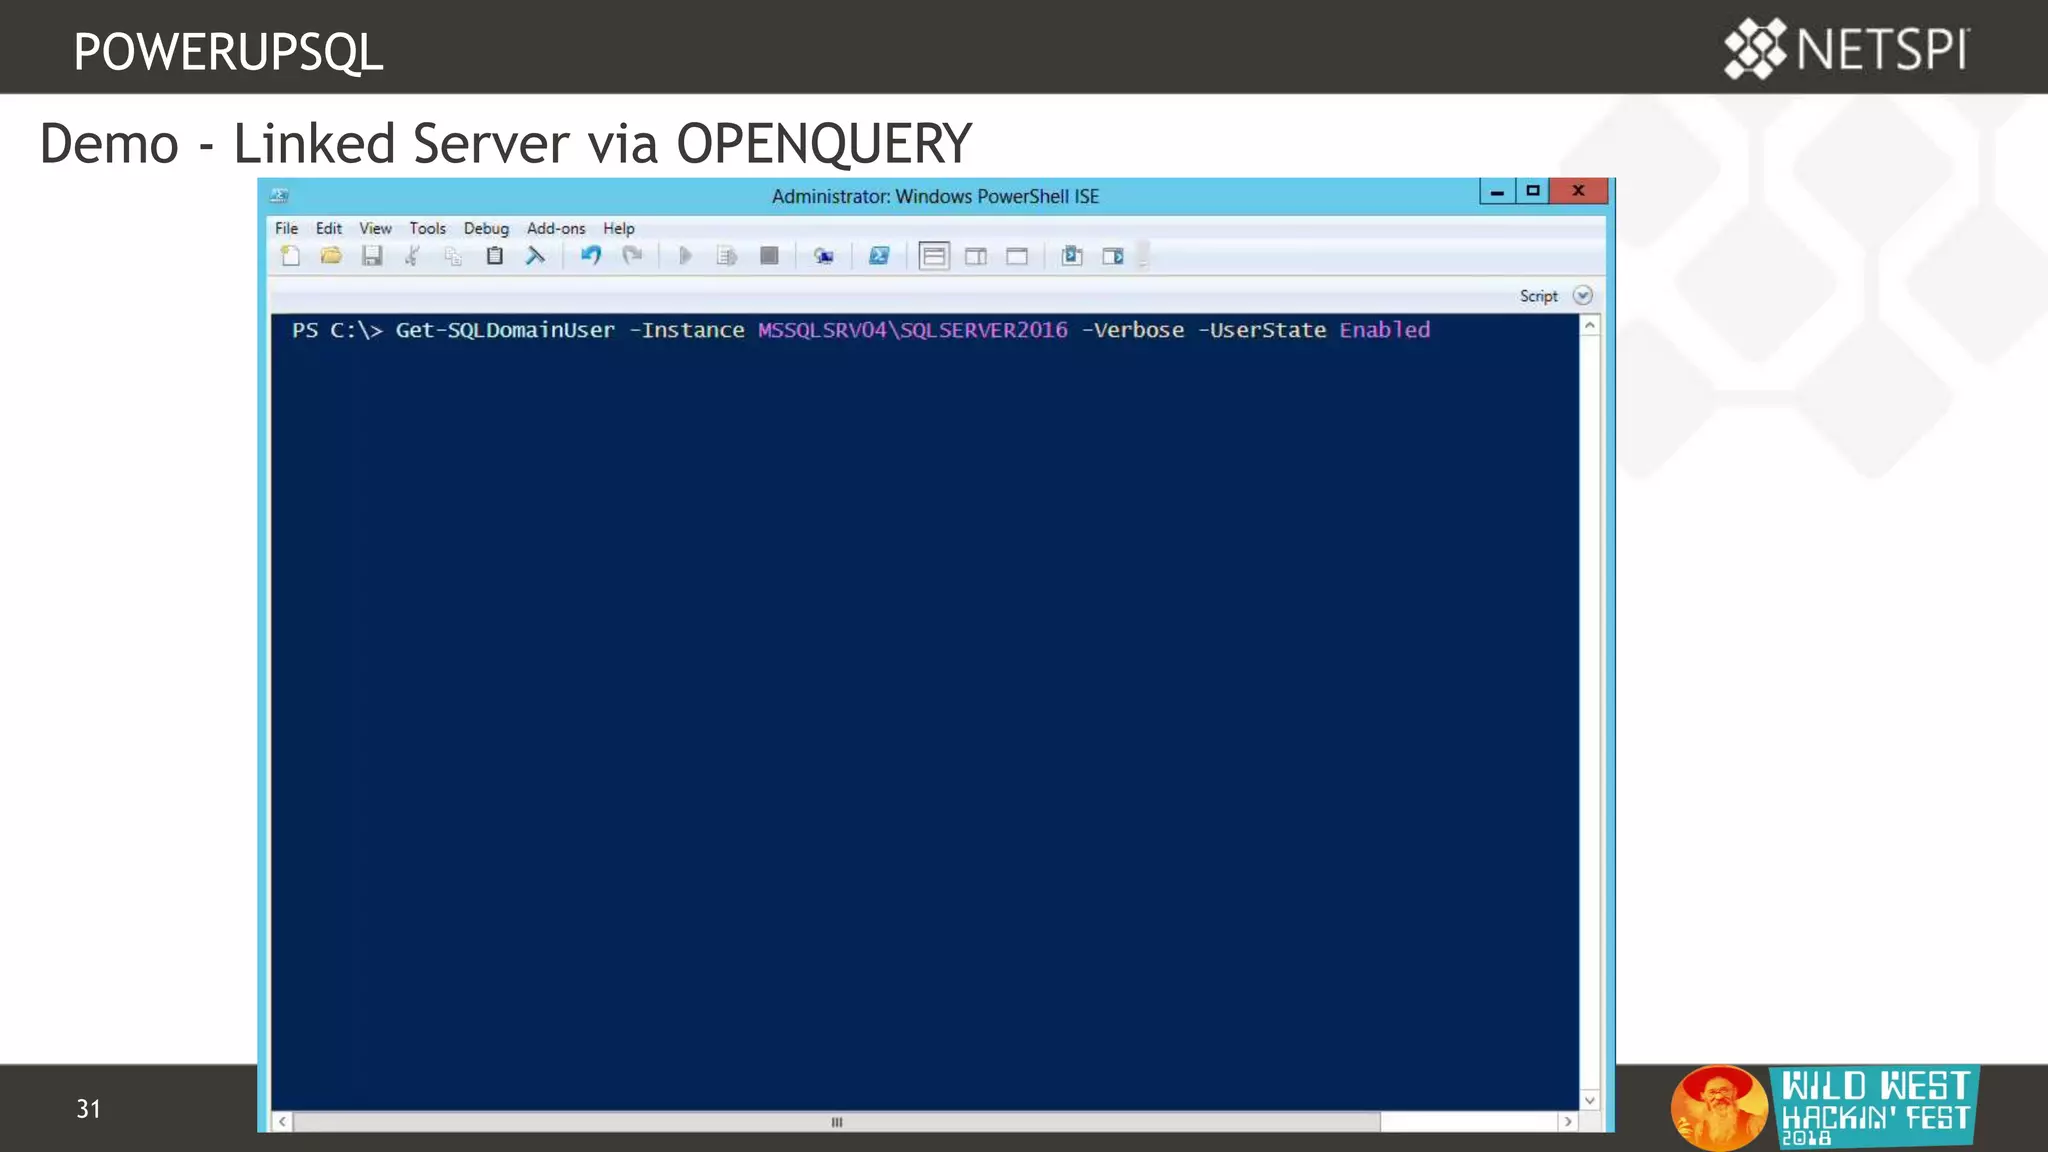
Task: Open the Edit menu
Action: pyautogui.click(x=329, y=228)
